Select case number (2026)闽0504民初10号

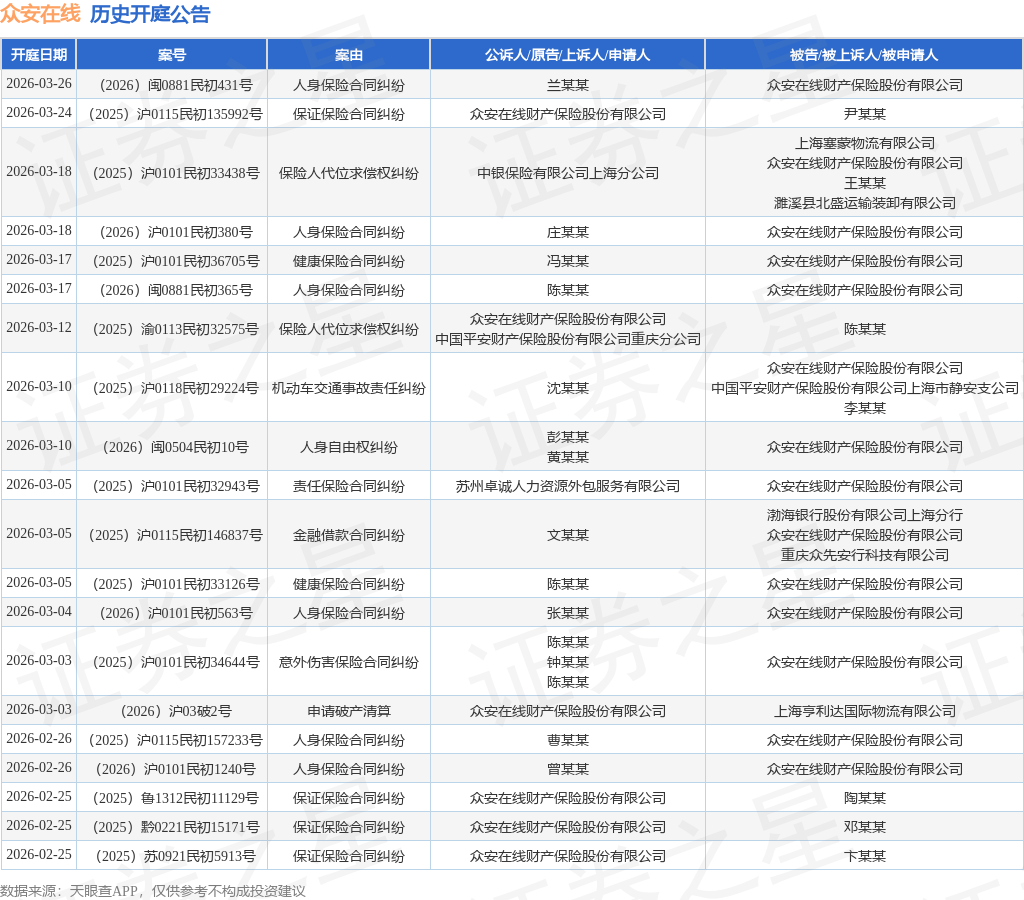click(x=176, y=447)
